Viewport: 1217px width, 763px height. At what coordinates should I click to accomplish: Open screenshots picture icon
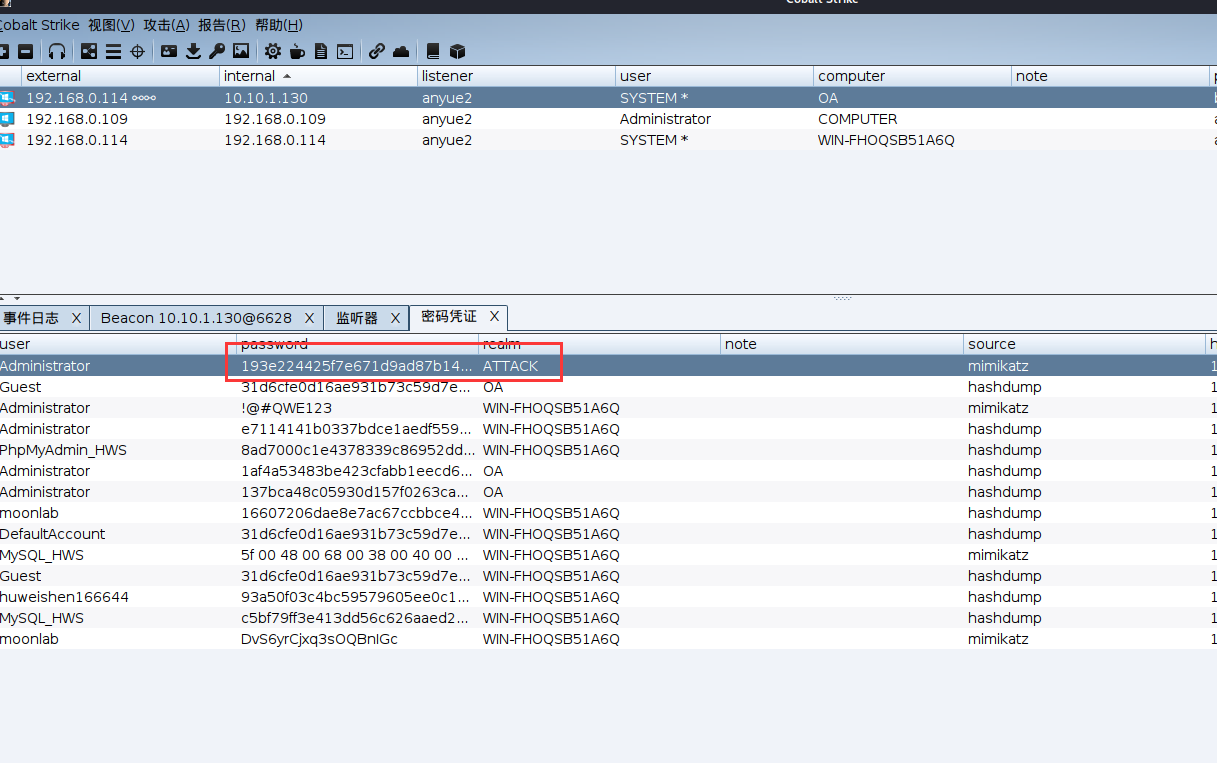tap(241, 51)
